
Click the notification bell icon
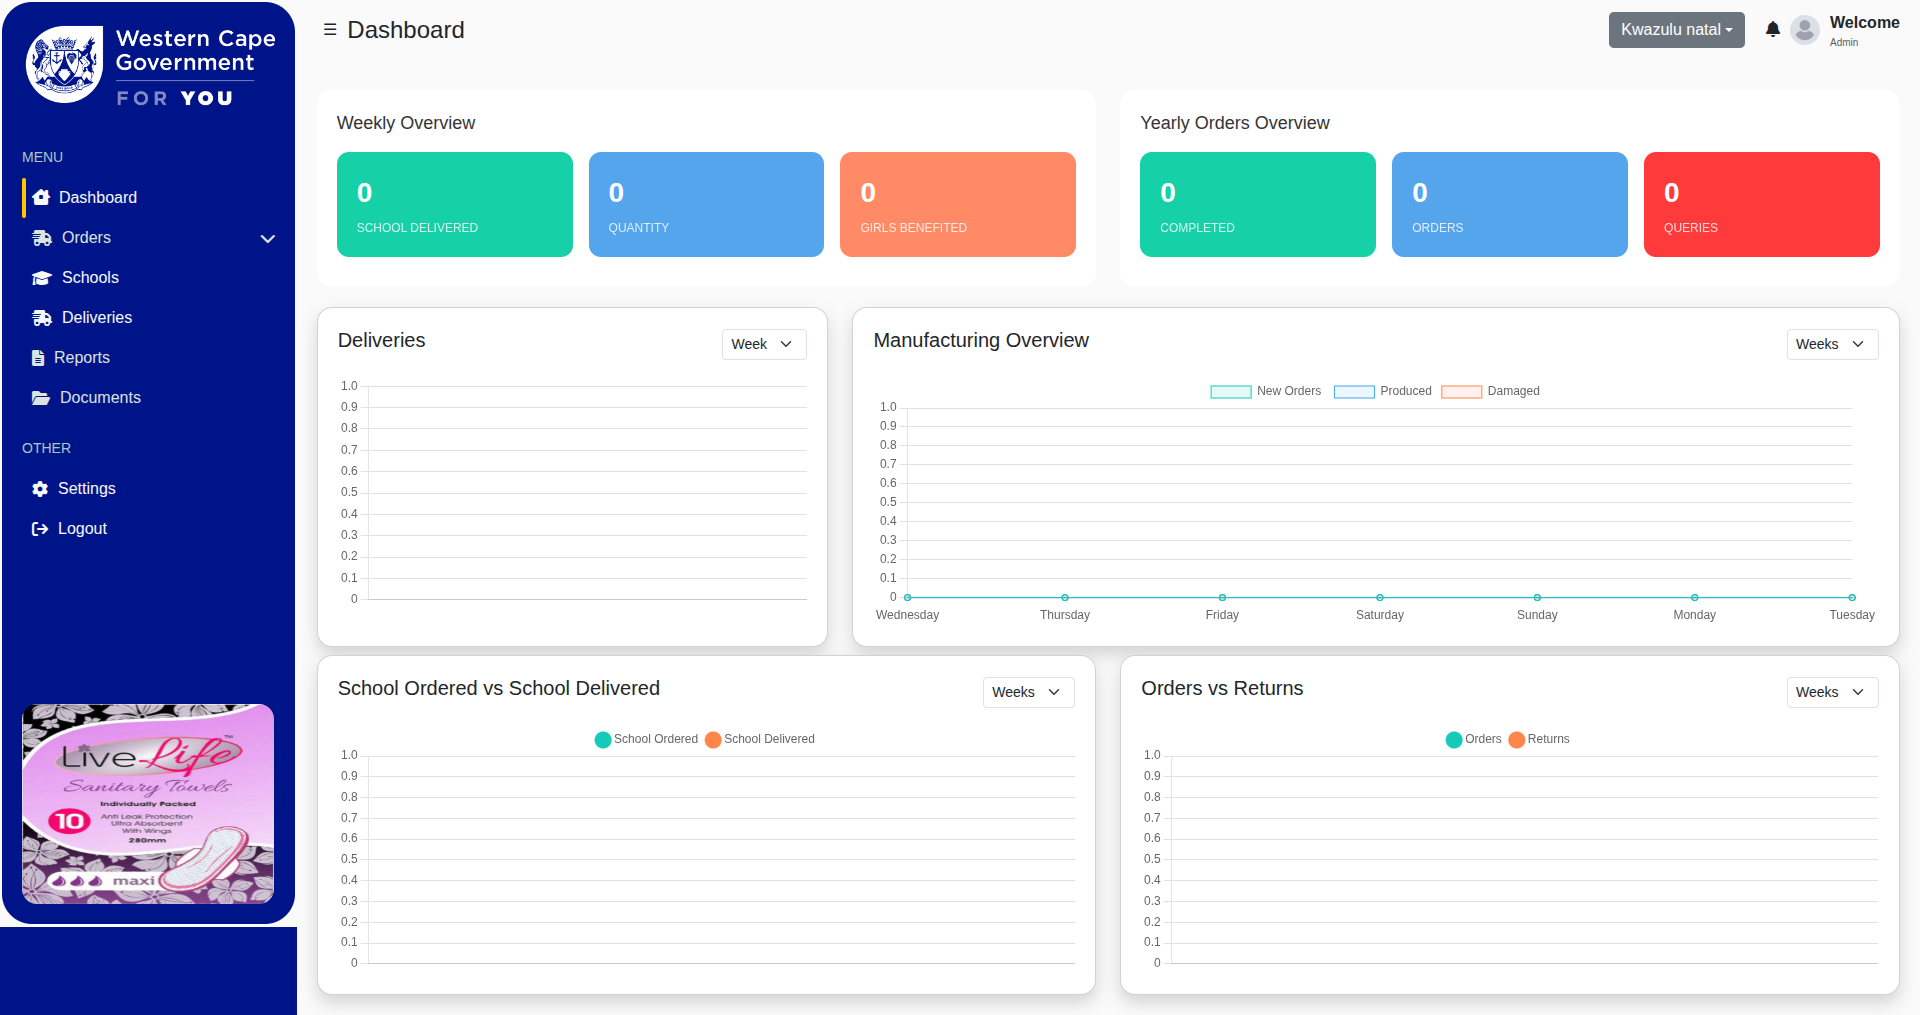coord(1772,29)
